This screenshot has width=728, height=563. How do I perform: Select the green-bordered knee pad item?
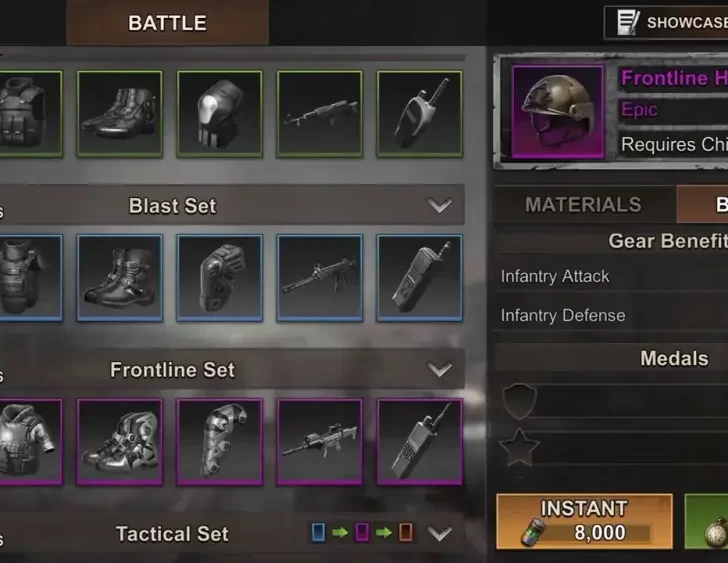(220, 114)
